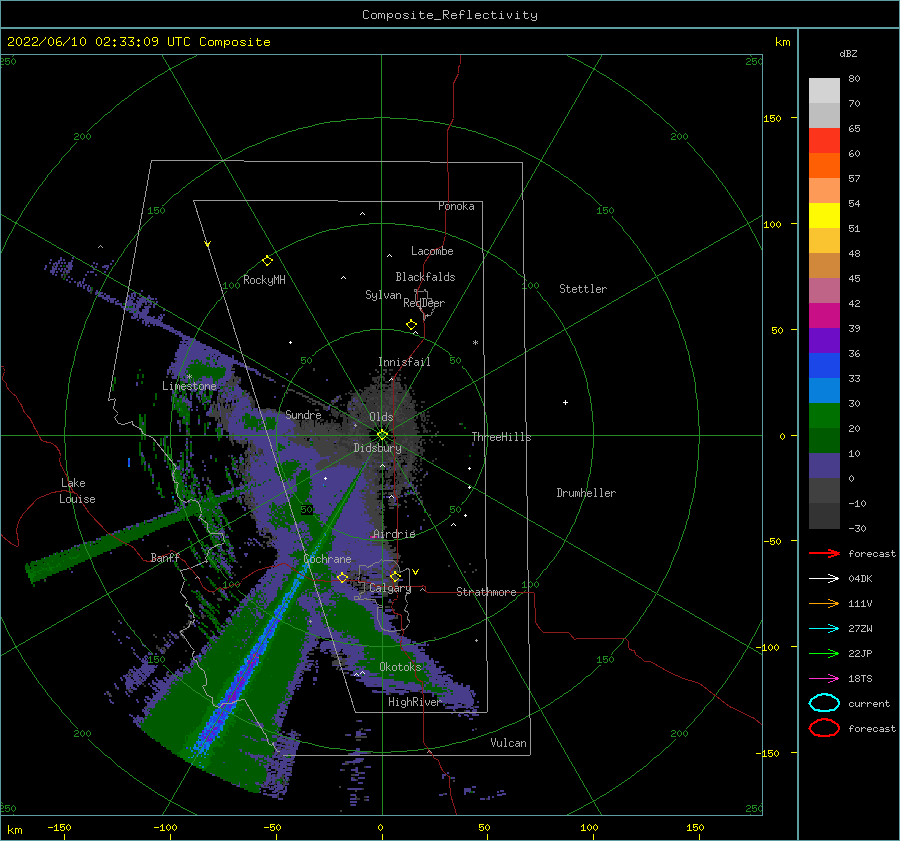Click the 18TS legend label

[x=860, y=679]
